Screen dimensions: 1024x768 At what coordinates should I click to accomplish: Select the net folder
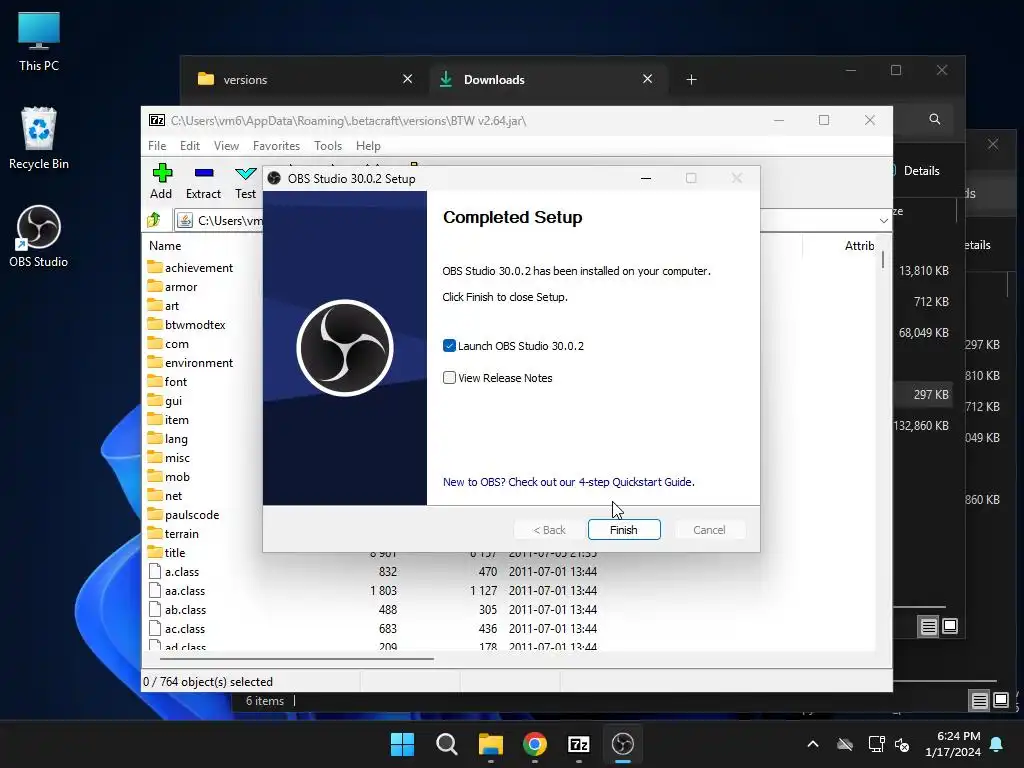coord(165,495)
